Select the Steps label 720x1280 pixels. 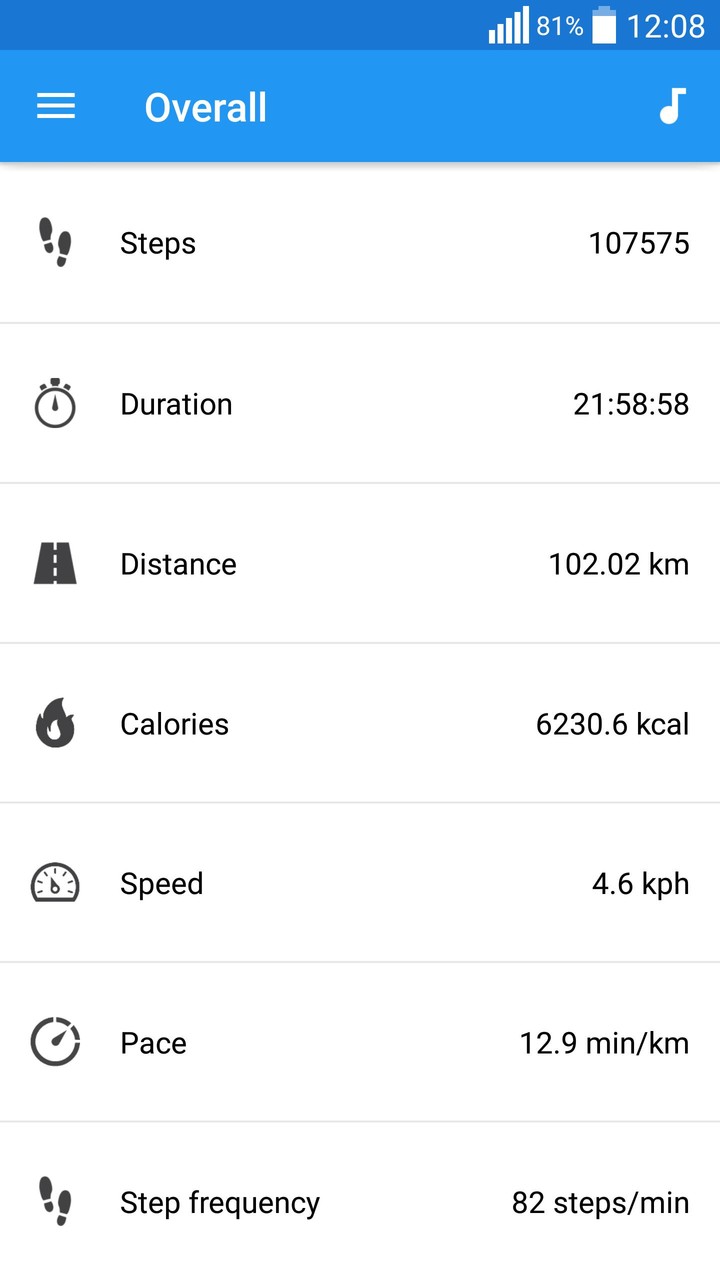click(158, 244)
